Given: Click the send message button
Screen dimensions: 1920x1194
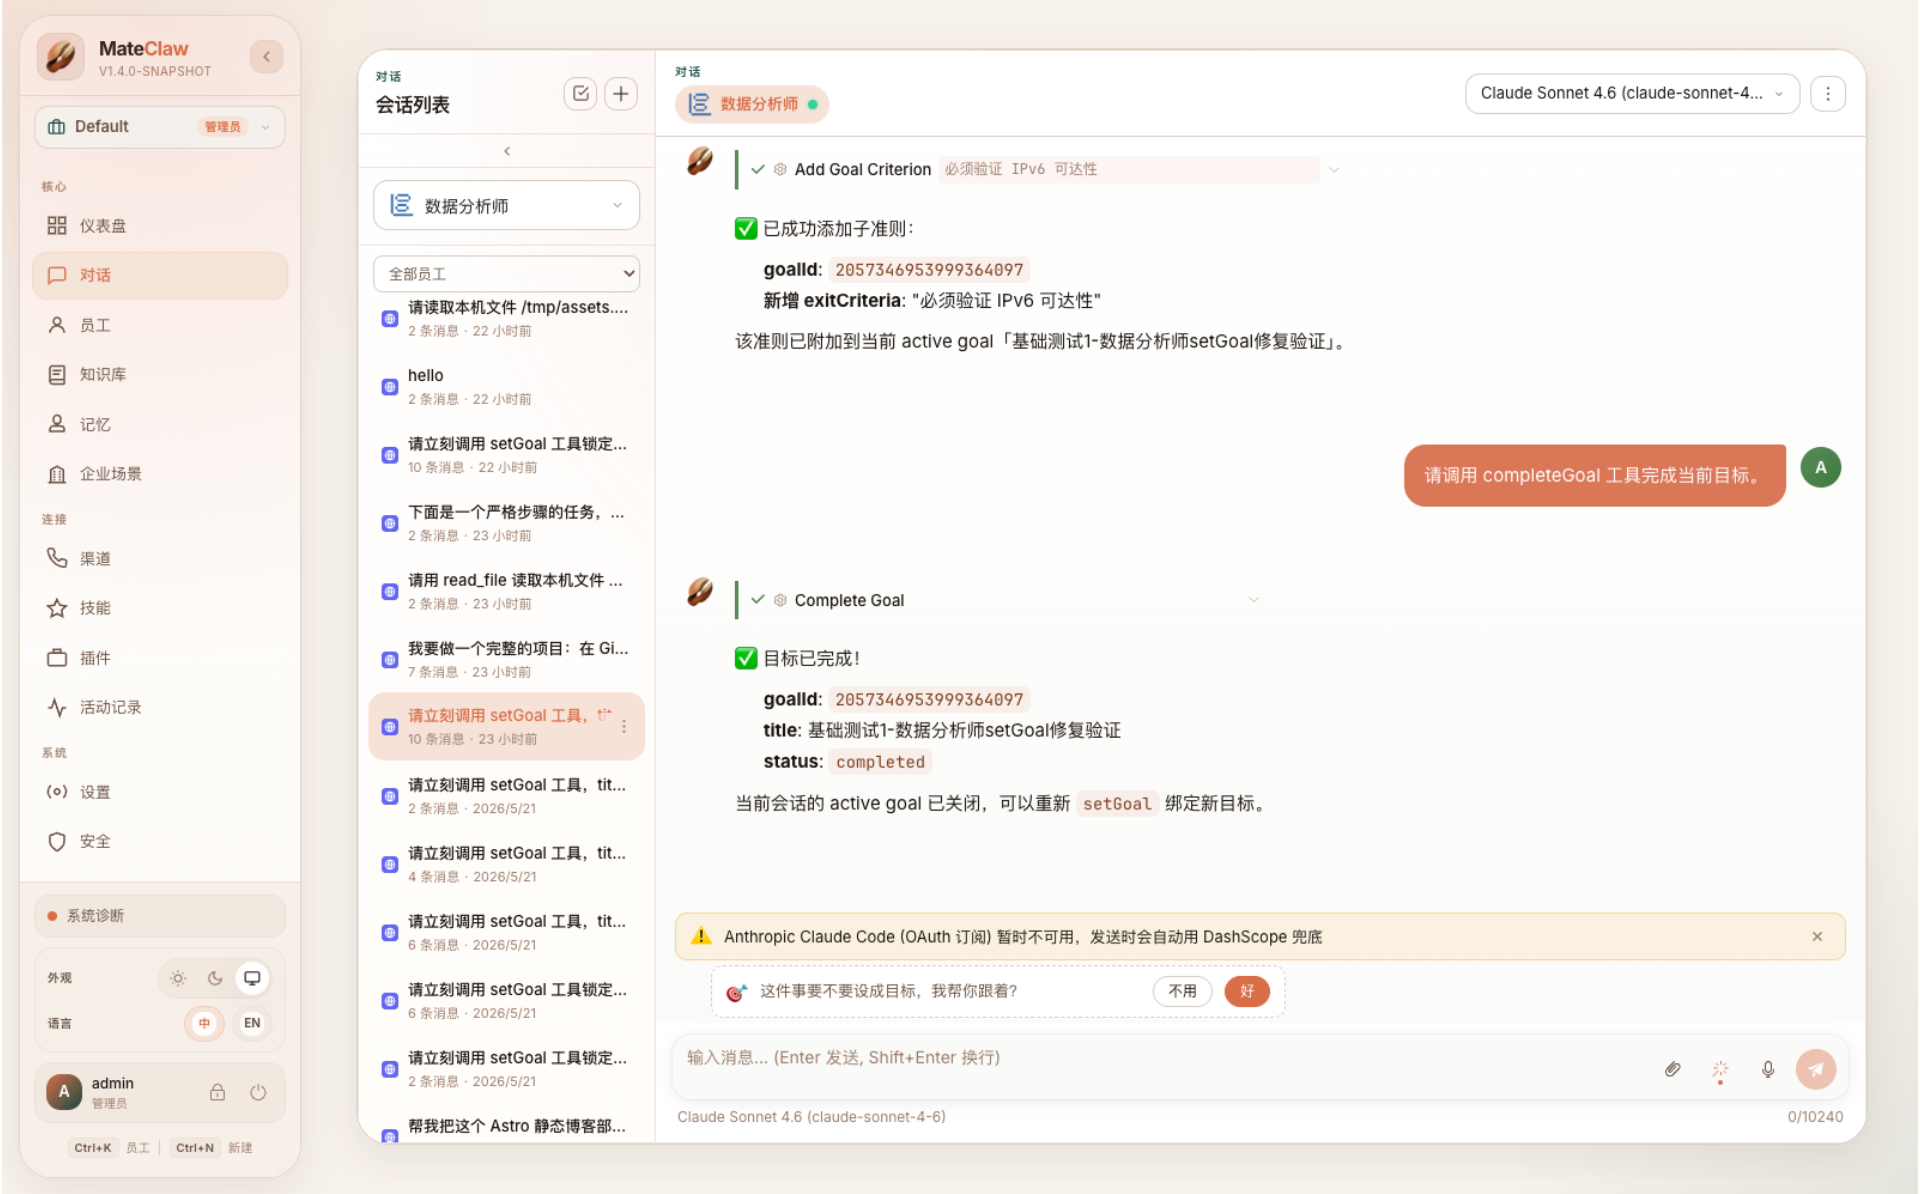Looking at the screenshot, I should point(1816,1069).
